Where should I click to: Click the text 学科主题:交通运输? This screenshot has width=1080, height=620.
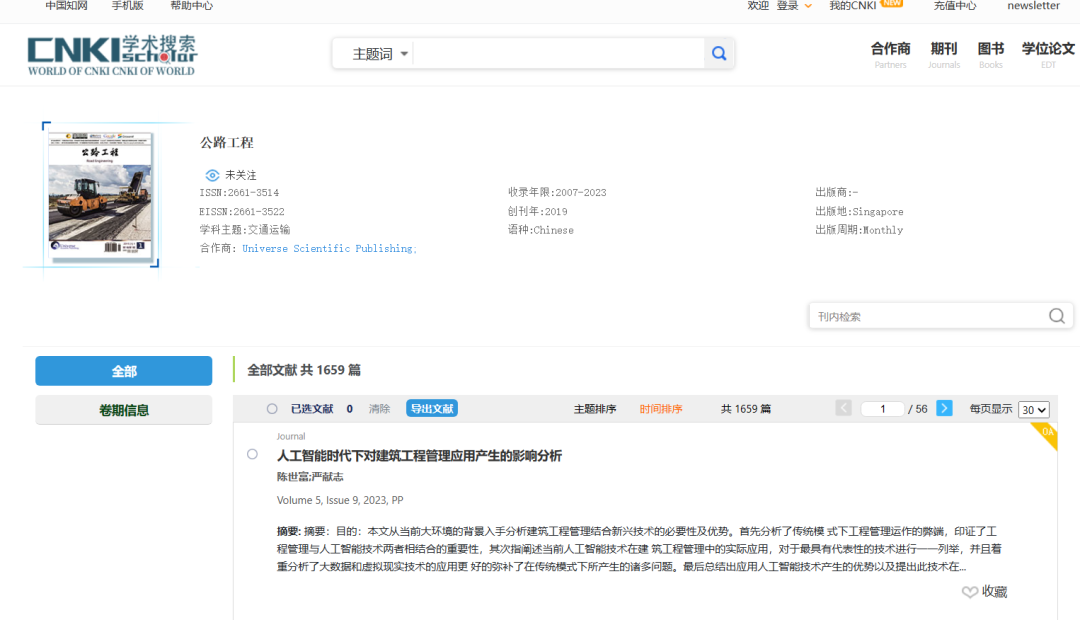[x=245, y=230]
